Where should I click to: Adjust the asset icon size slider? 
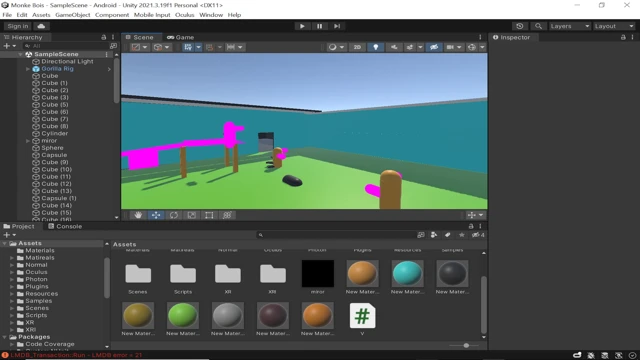pos(466,345)
